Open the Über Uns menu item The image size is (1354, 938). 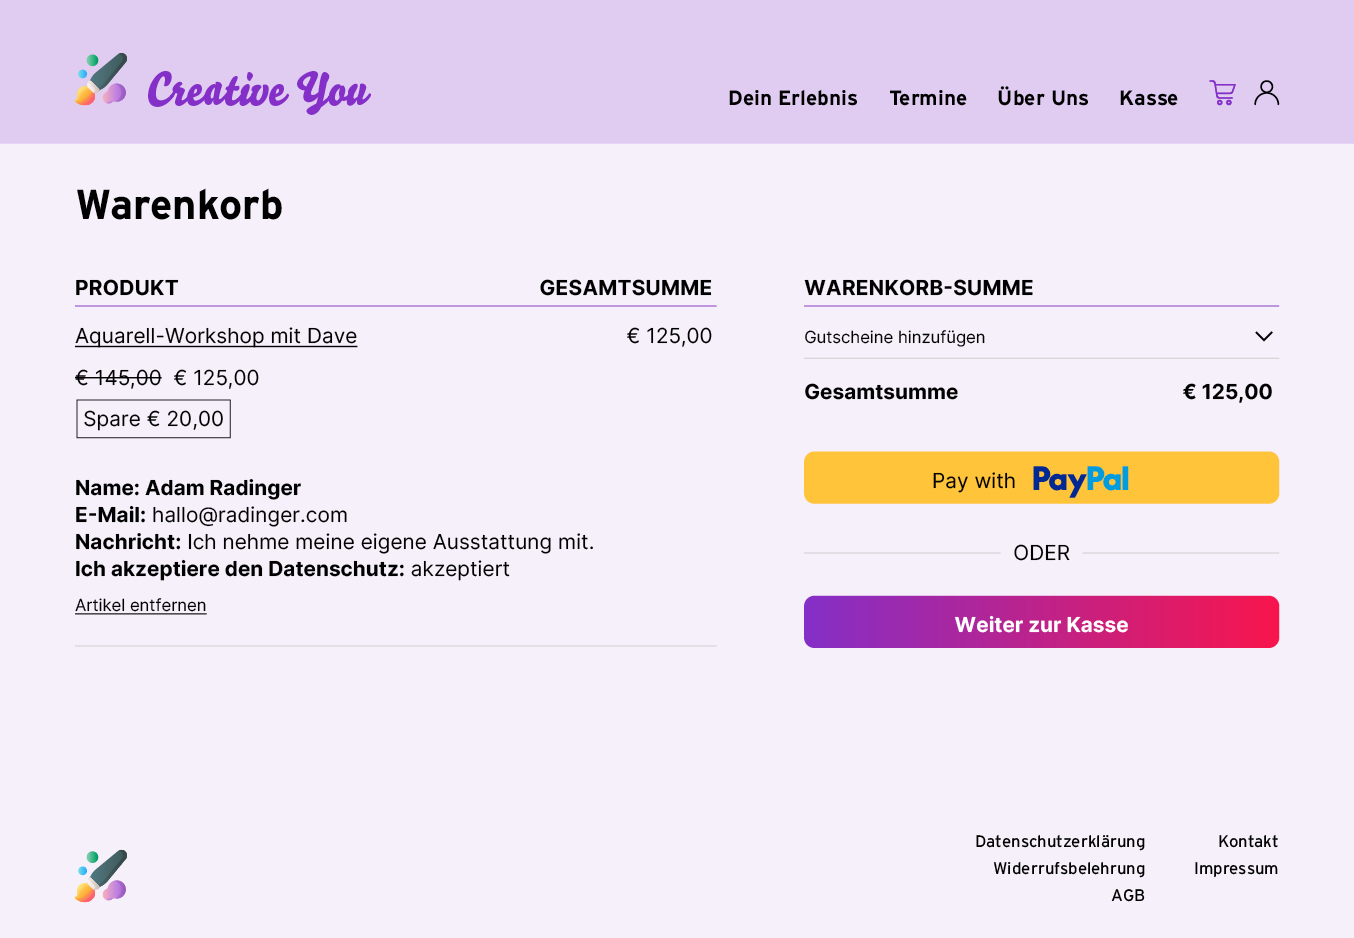coord(1042,98)
